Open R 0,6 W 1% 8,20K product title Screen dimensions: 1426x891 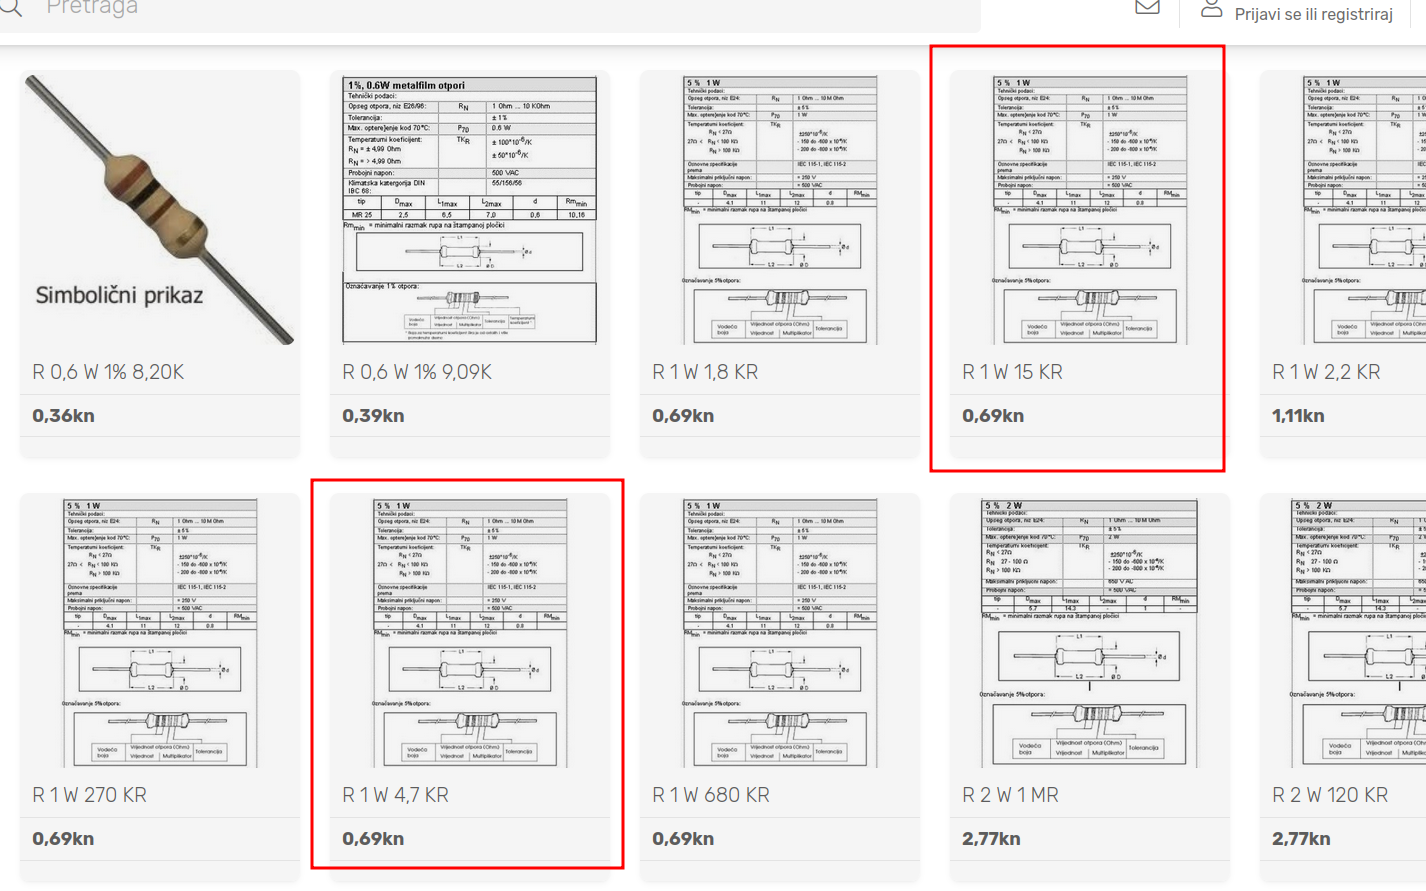pos(108,372)
